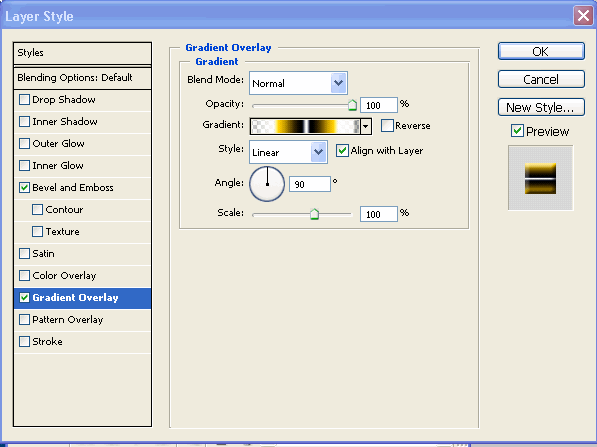Screen dimensions: 597x447
Task: Click the Angle dial control
Action: tap(267, 184)
